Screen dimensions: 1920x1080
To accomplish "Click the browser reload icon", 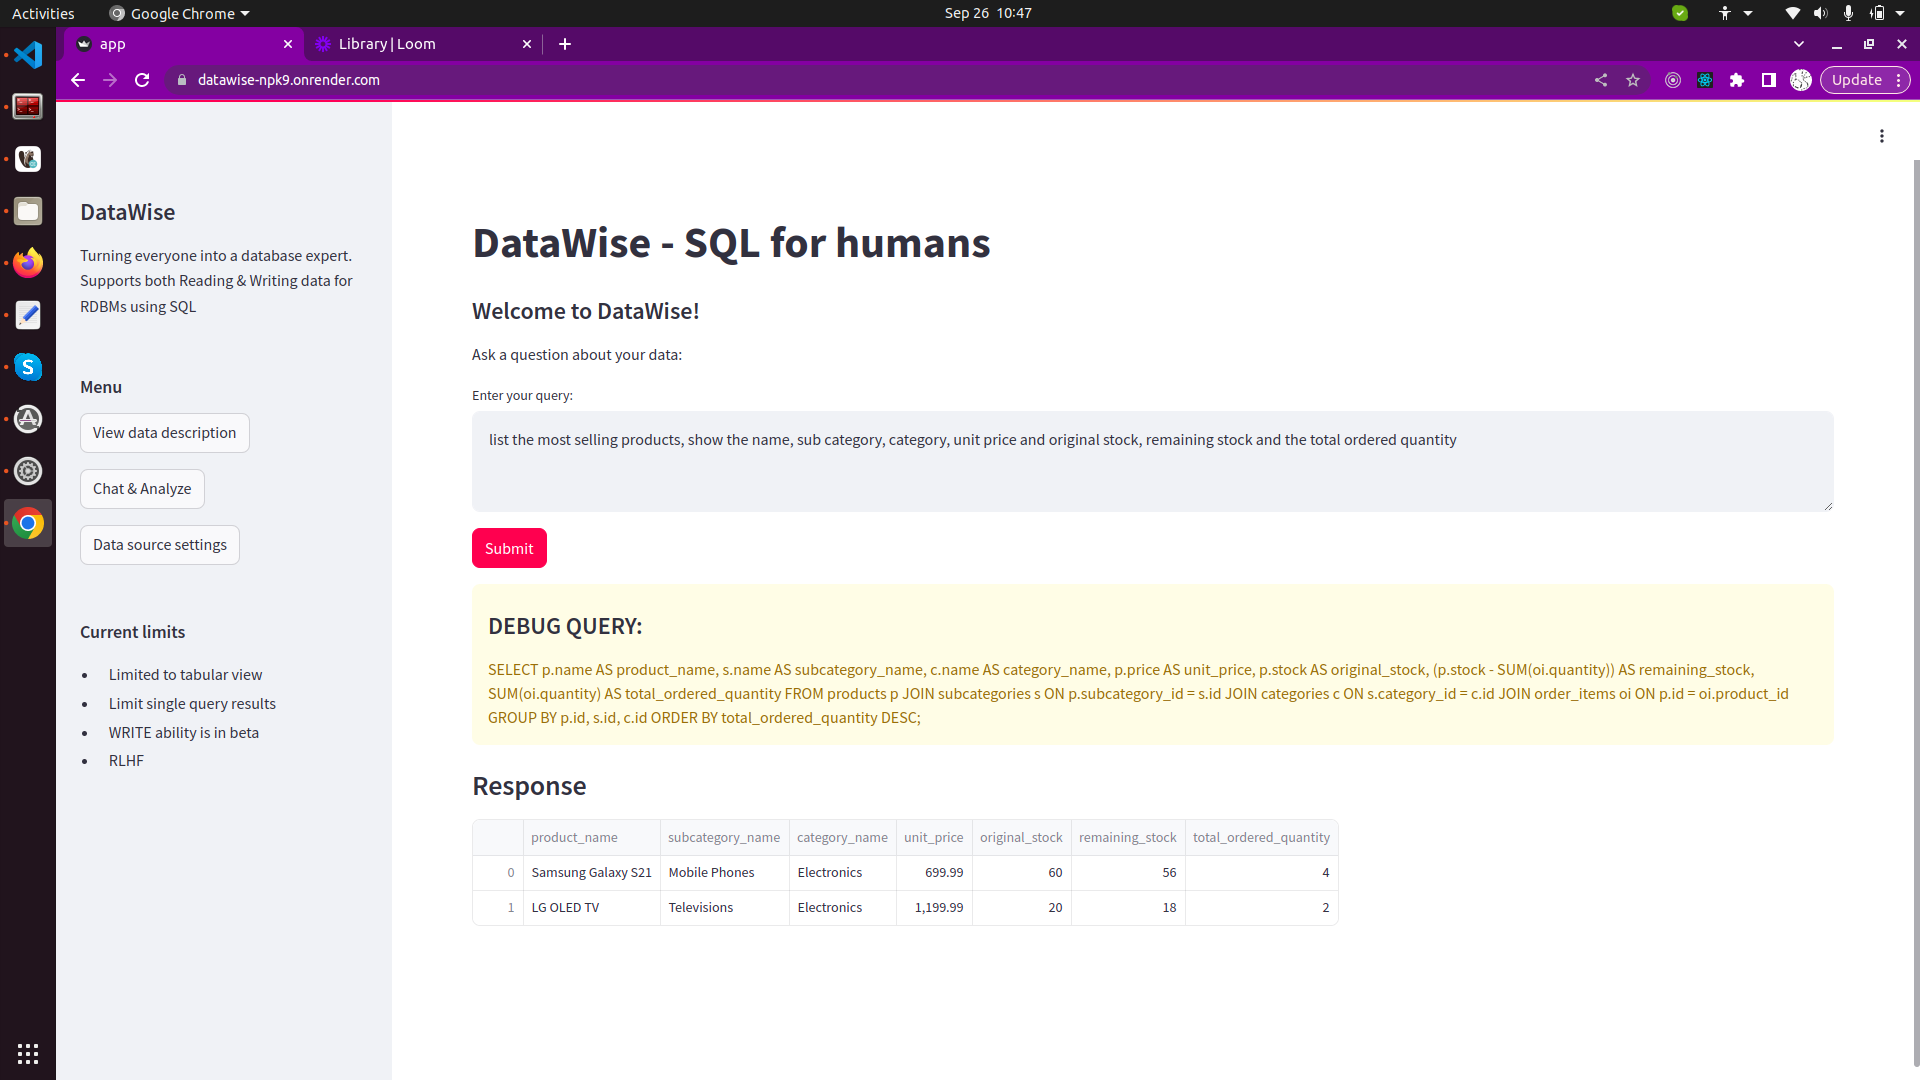I will (142, 80).
